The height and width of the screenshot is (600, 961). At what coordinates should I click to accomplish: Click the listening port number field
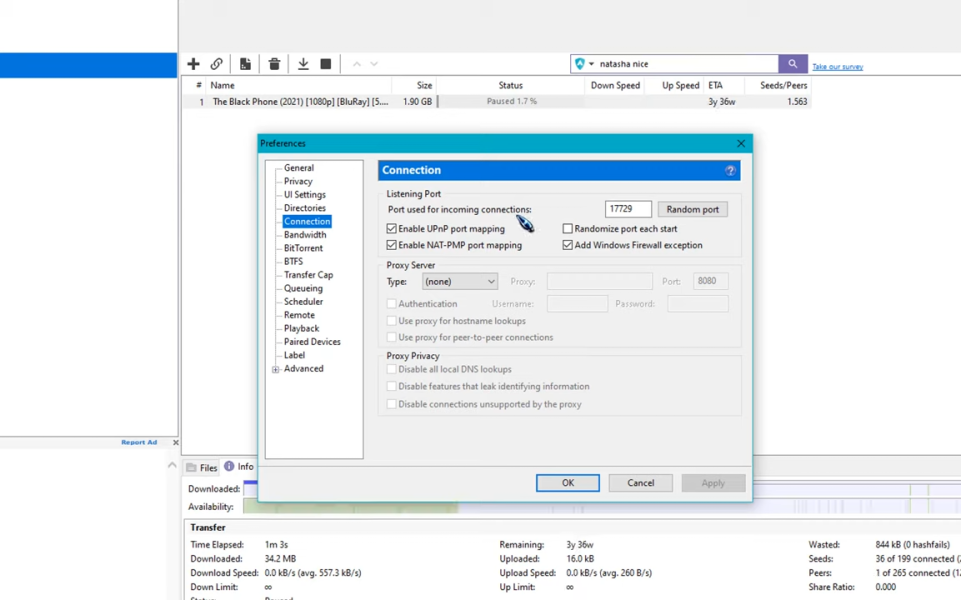pyautogui.click(x=628, y=210)
